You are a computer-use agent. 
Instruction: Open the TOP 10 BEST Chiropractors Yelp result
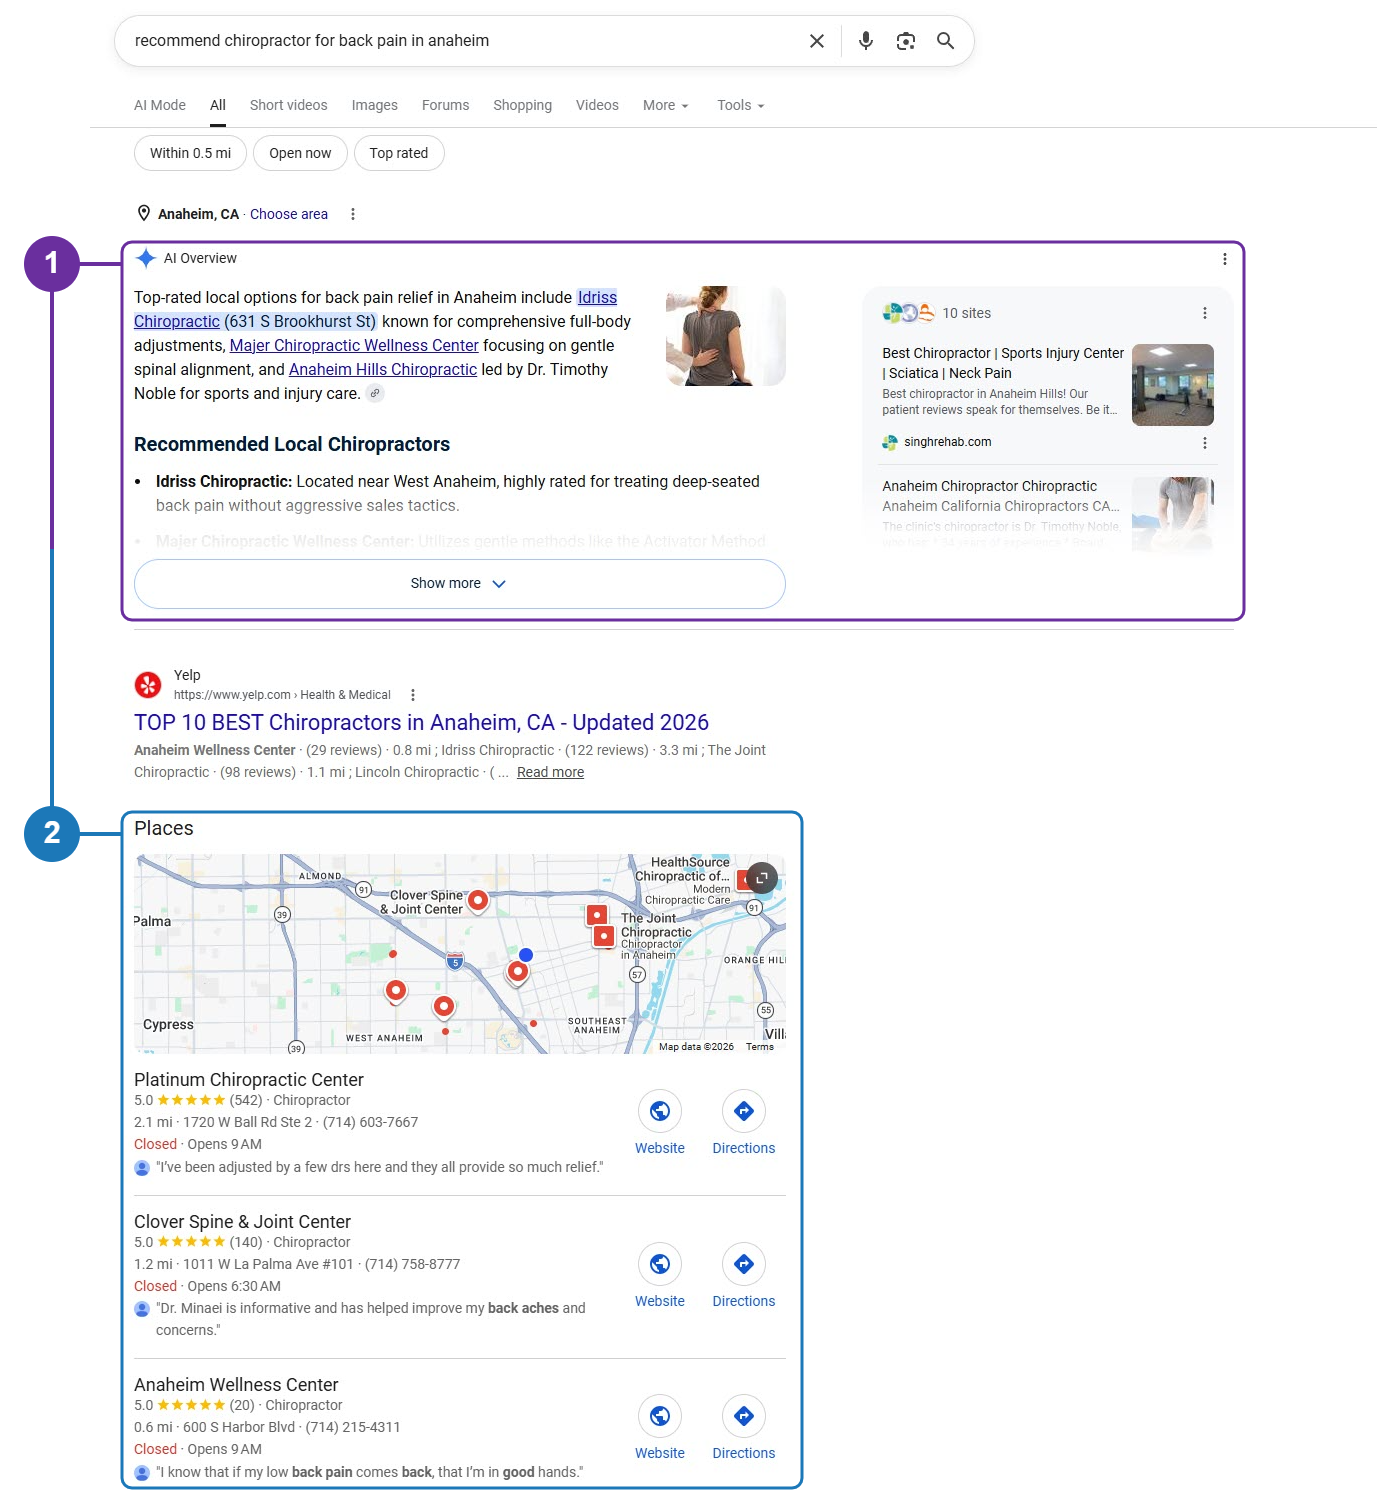(x=421, y=722)
